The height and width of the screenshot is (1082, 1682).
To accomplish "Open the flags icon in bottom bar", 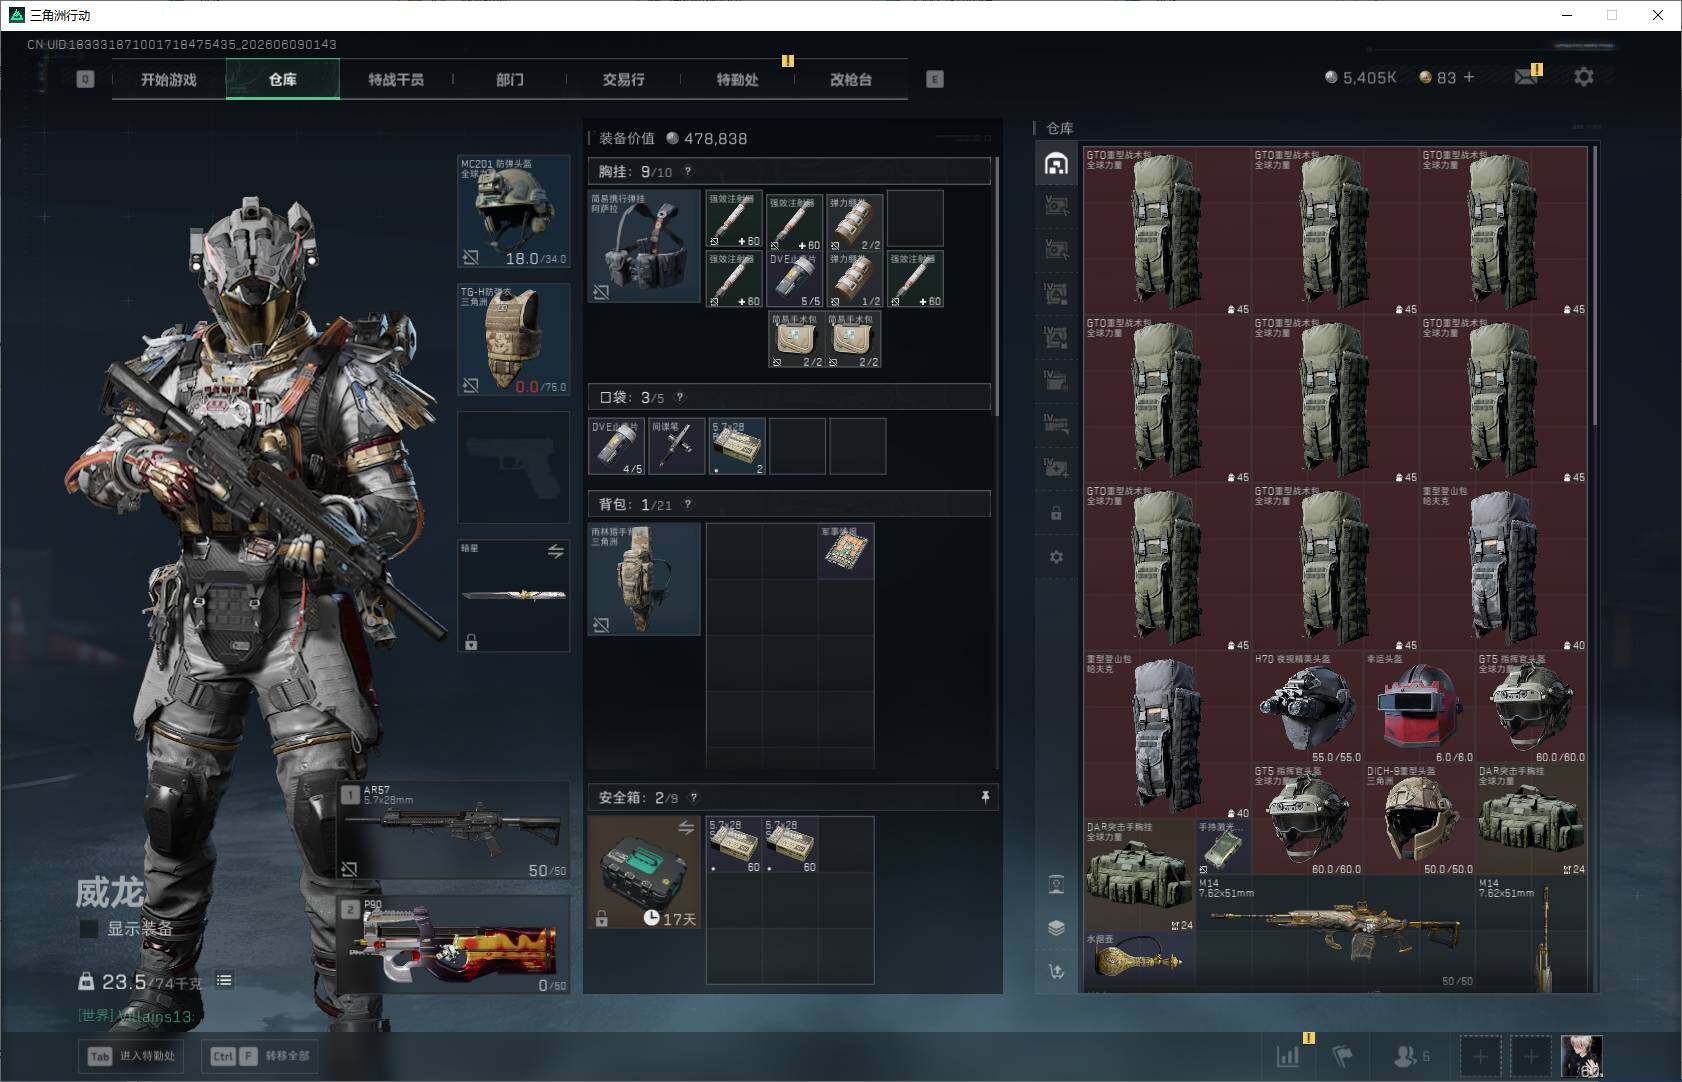I will pyautogui.click(x=1343, y=1056).
